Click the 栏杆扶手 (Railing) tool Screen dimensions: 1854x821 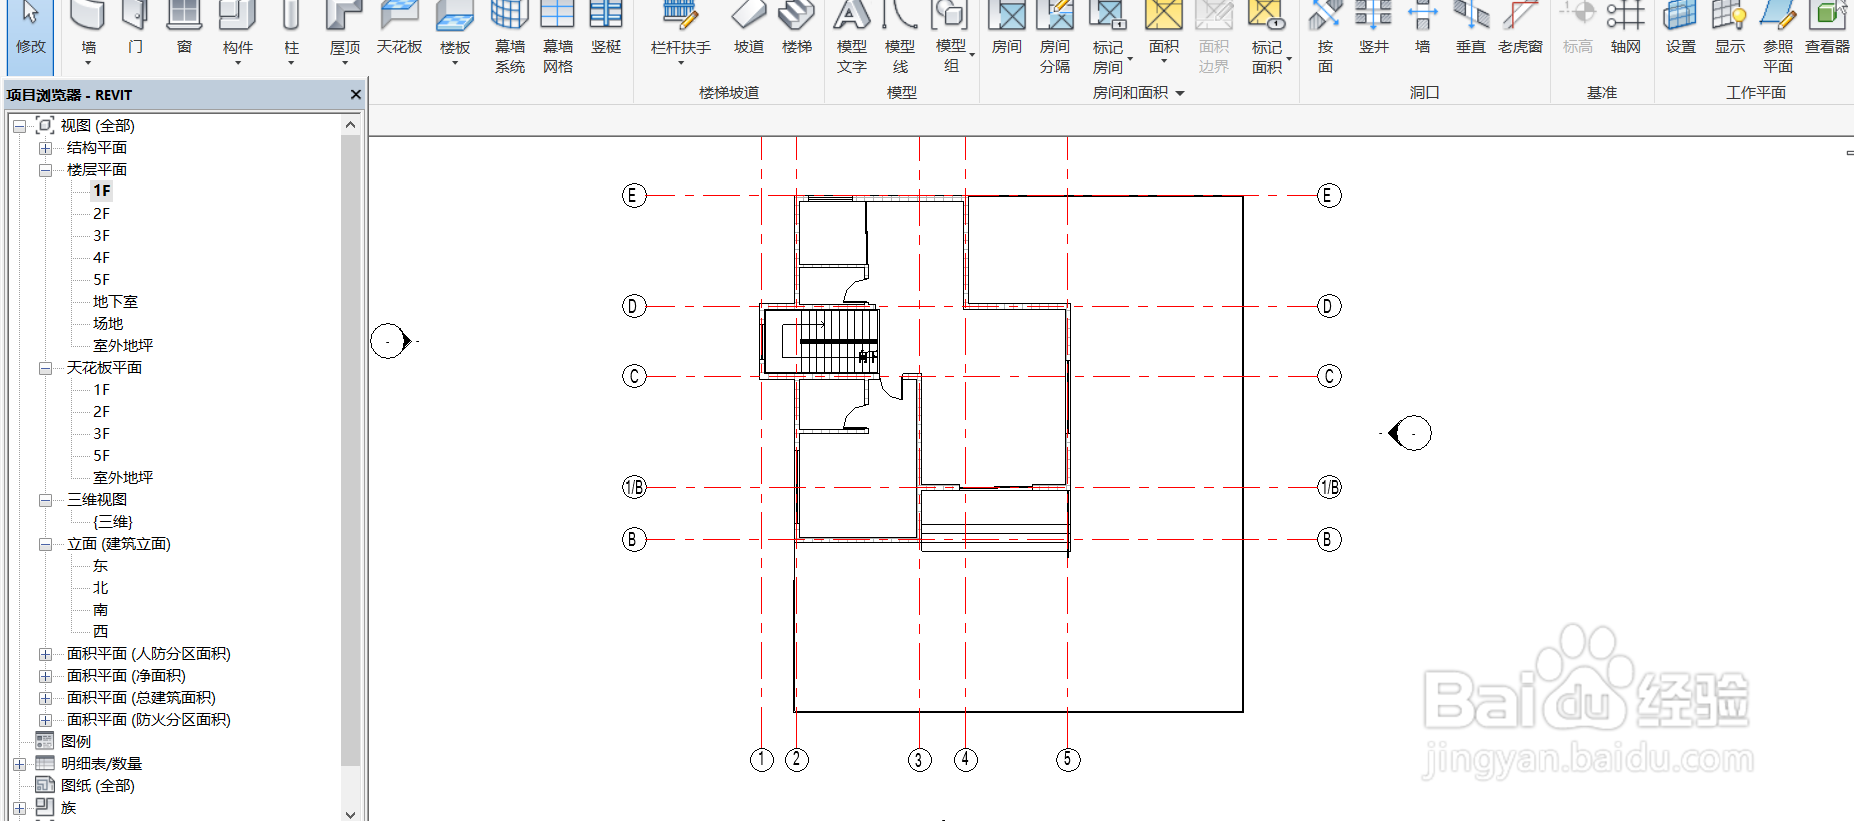(680, 33)
